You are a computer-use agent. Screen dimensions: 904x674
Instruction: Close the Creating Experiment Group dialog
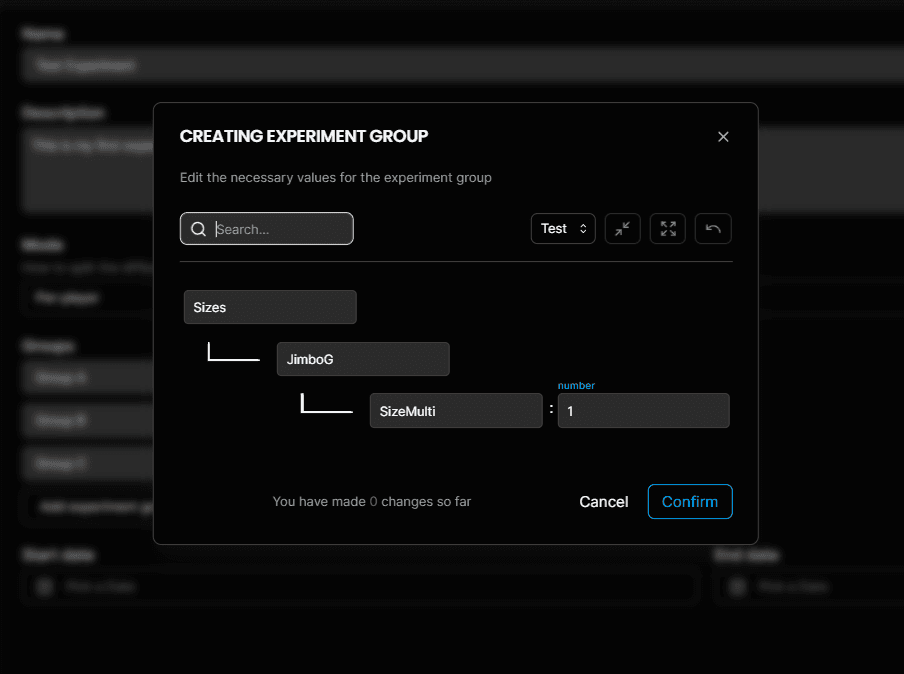tap(723, 137)
